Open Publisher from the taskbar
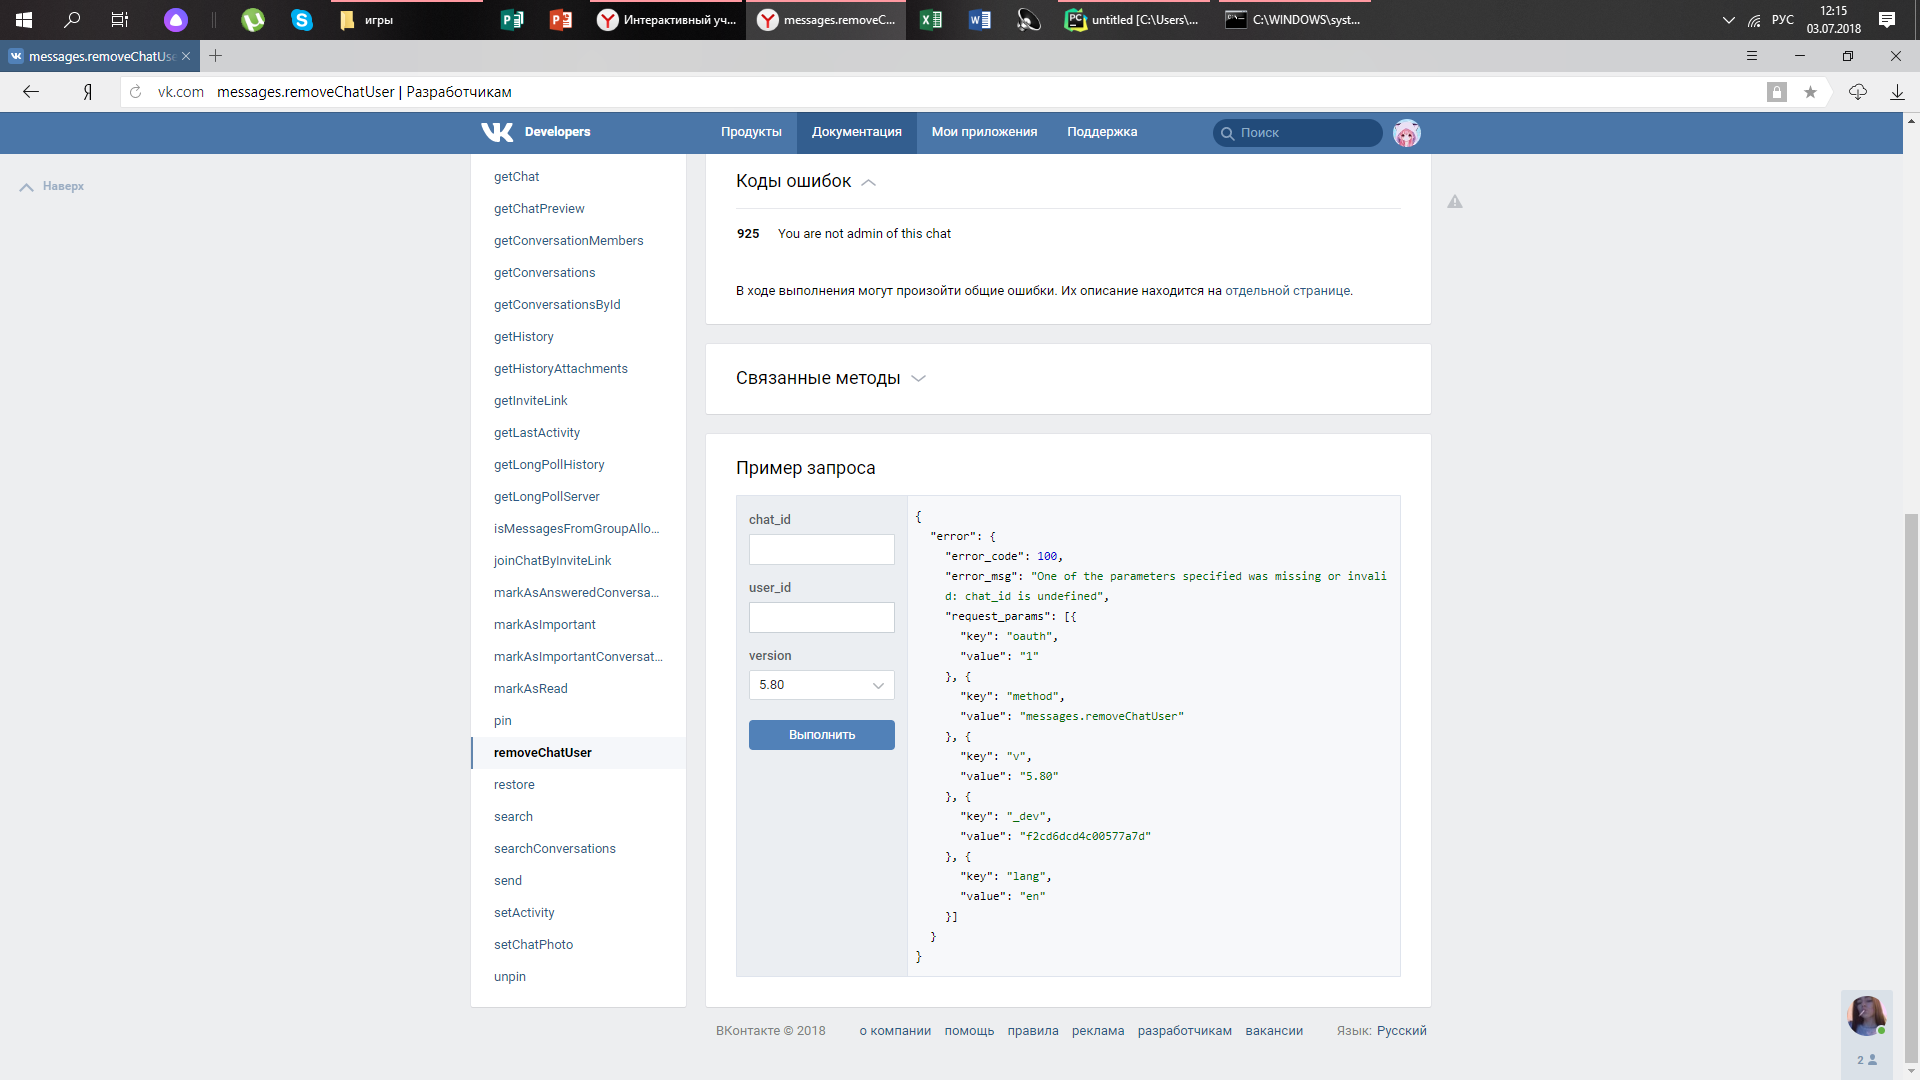Screen dimensions: 1920x1080 [x=512, y=20]
